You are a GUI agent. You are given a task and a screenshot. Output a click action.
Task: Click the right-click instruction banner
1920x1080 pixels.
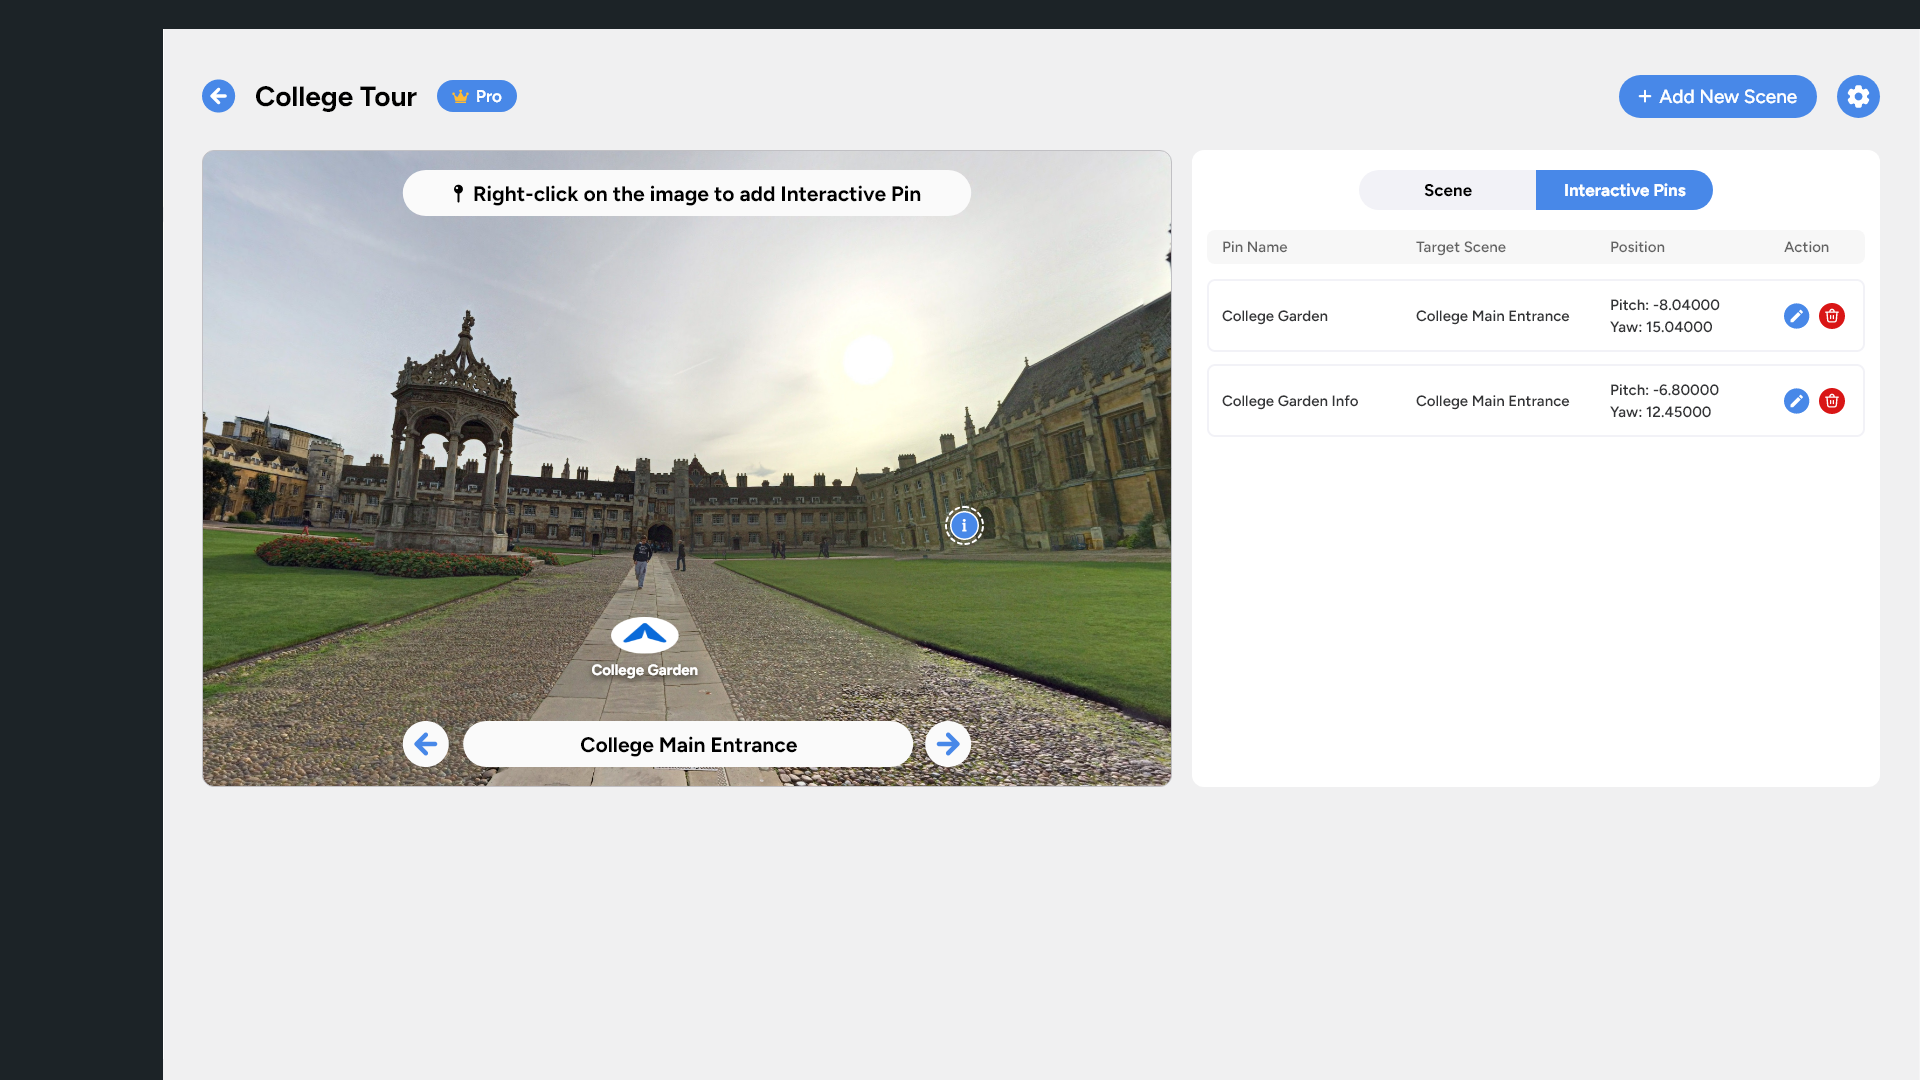(686, 193)
